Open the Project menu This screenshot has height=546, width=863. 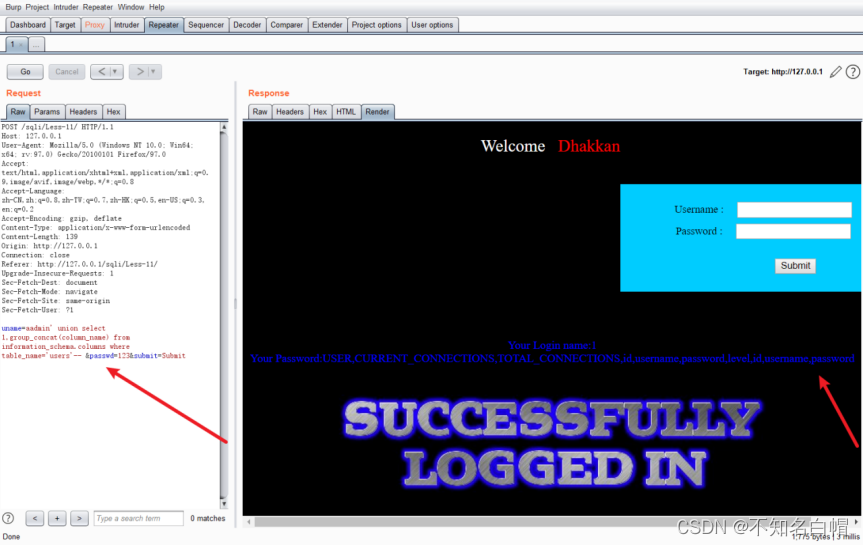pyautogui.click(x=37, y=7)
